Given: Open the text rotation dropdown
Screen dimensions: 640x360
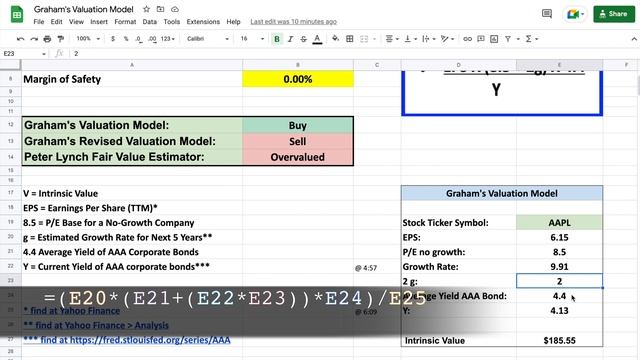Looking at the screenshot, I should click(x=447, y=39).
